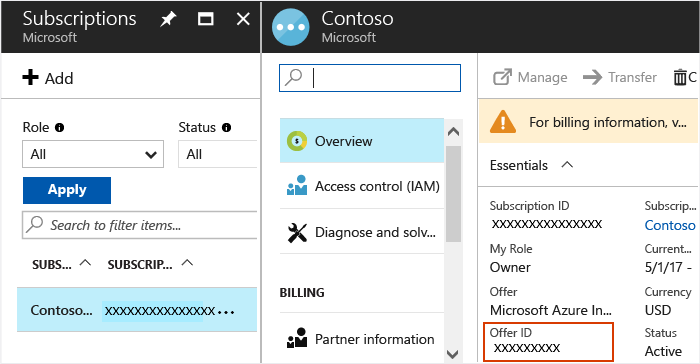Click the magnifier icon in the Contoso search box

point(294,77)
